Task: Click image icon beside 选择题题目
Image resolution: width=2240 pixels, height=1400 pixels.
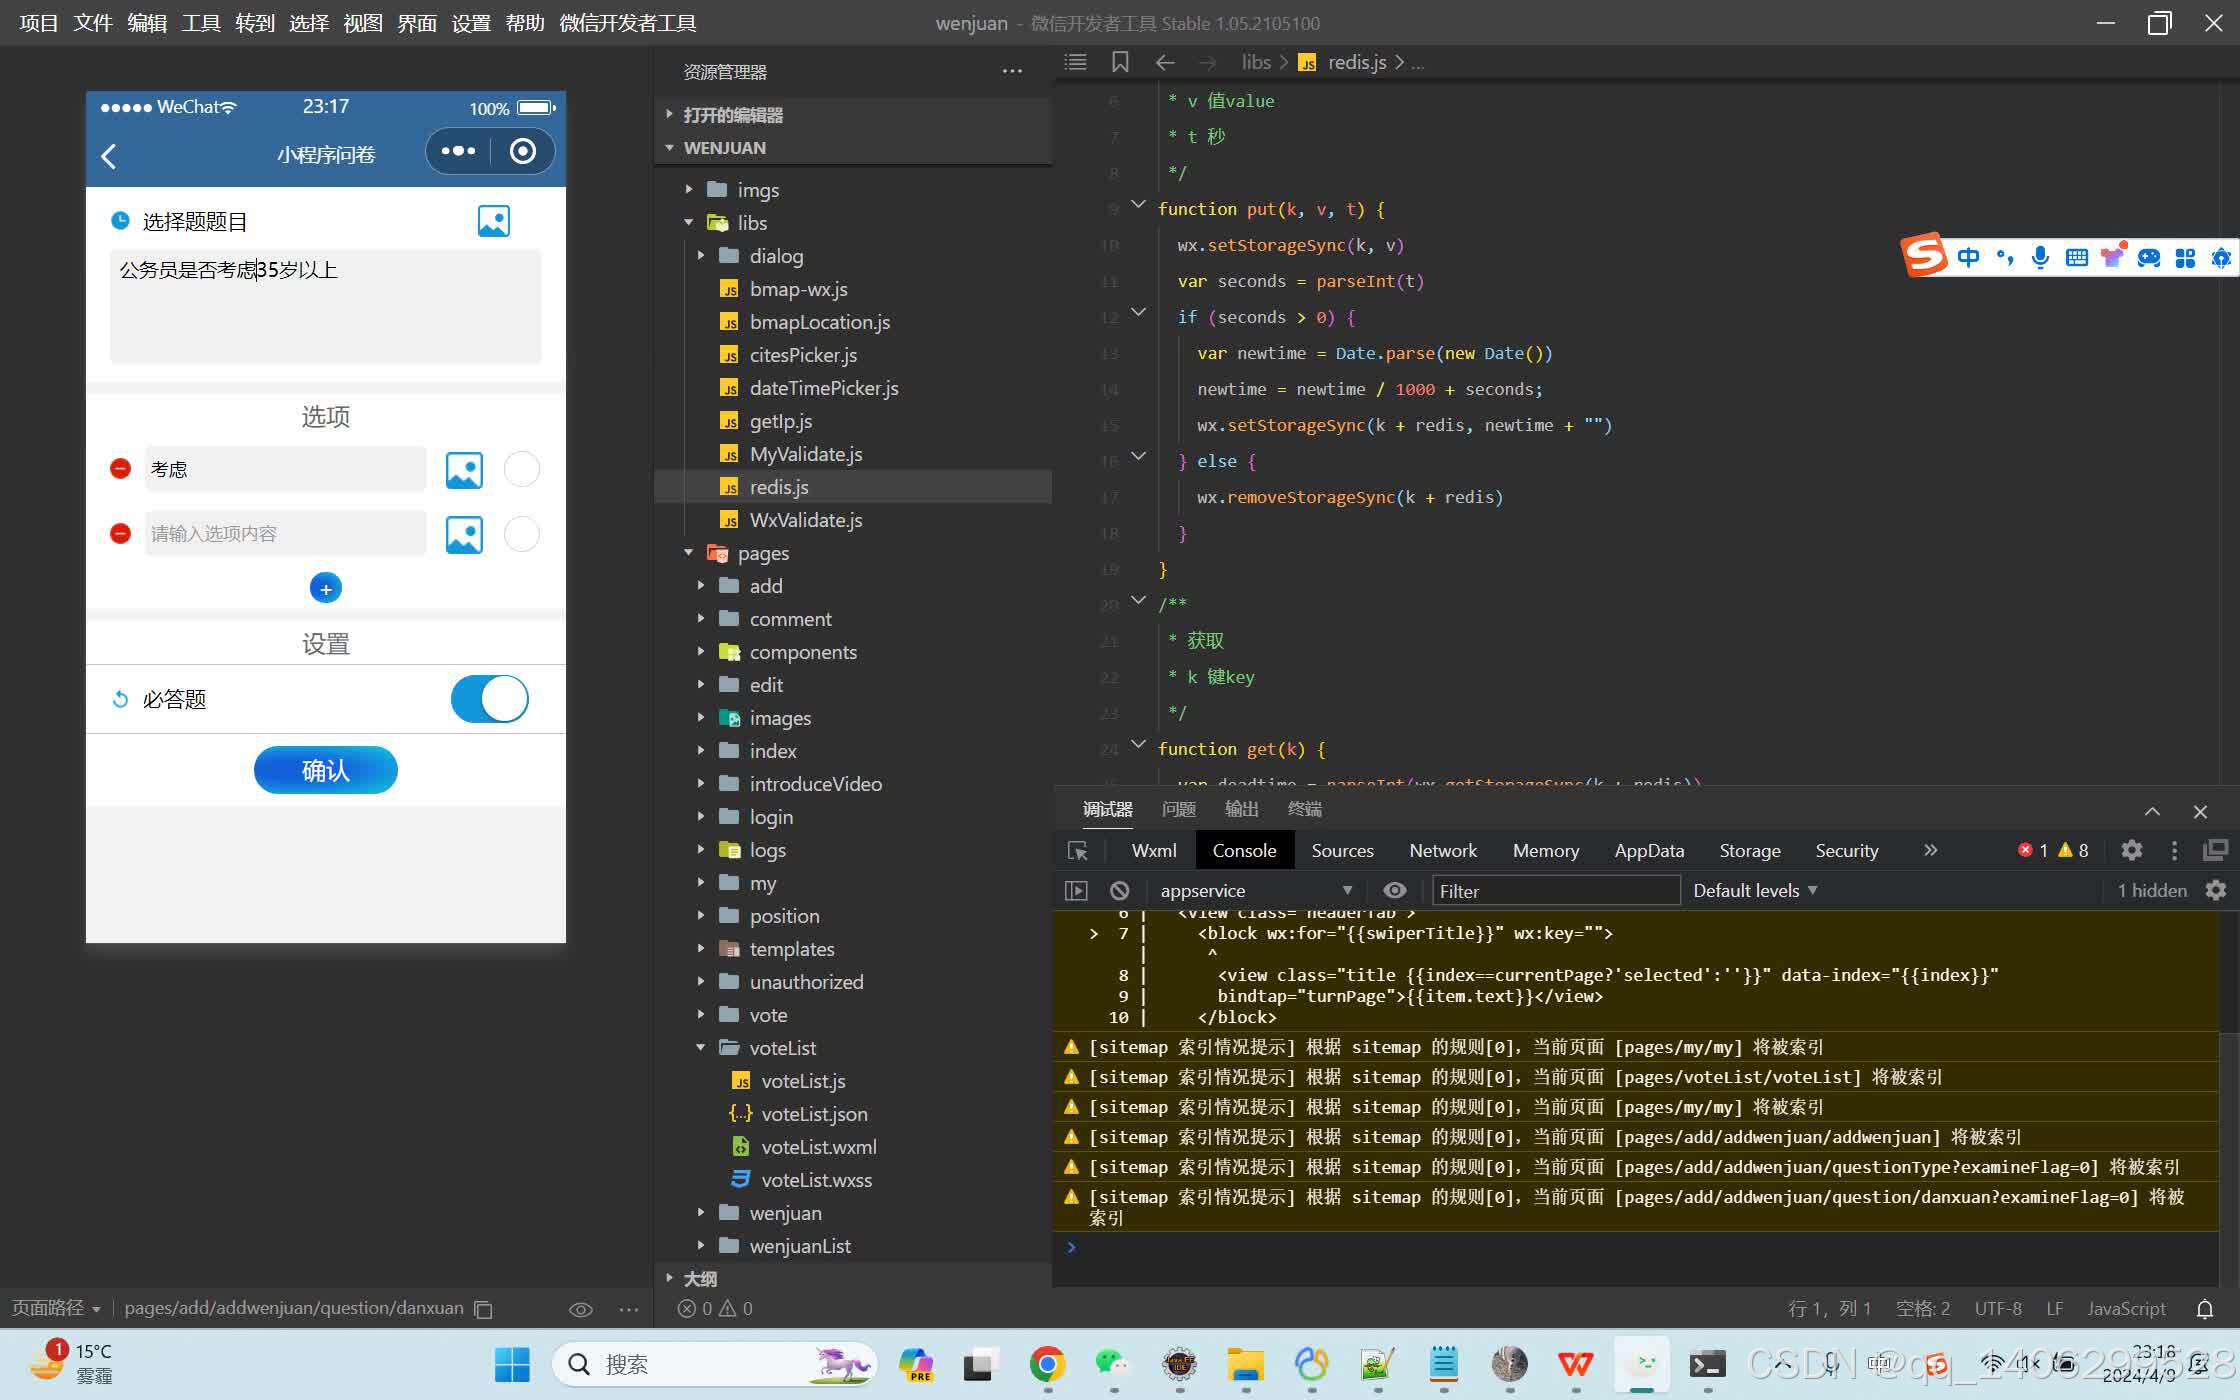Action: point(493,221)
